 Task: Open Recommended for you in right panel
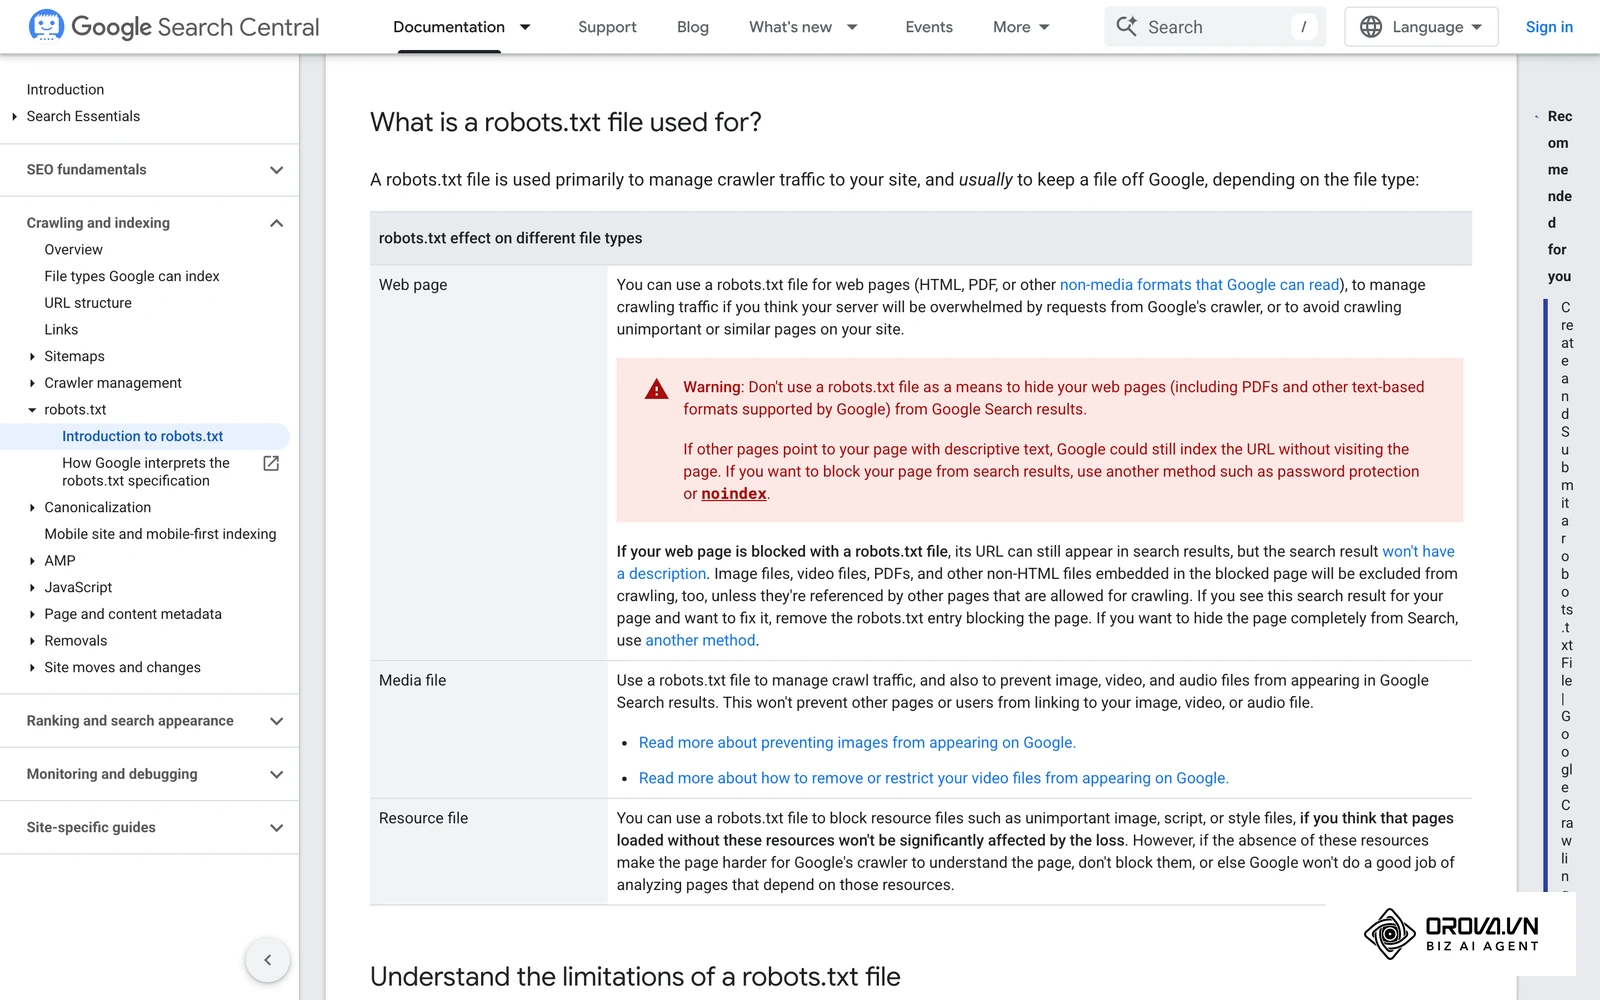tap(1559, 196)
